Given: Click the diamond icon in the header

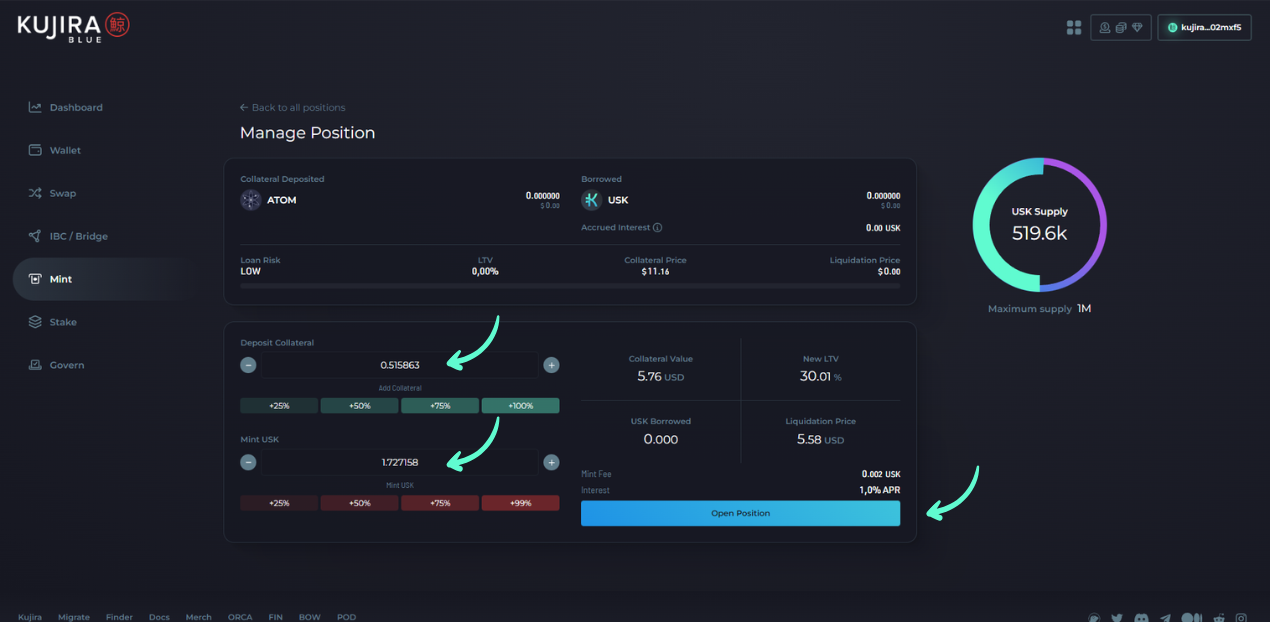Looking at the screenshot, I should [1137, 28].
